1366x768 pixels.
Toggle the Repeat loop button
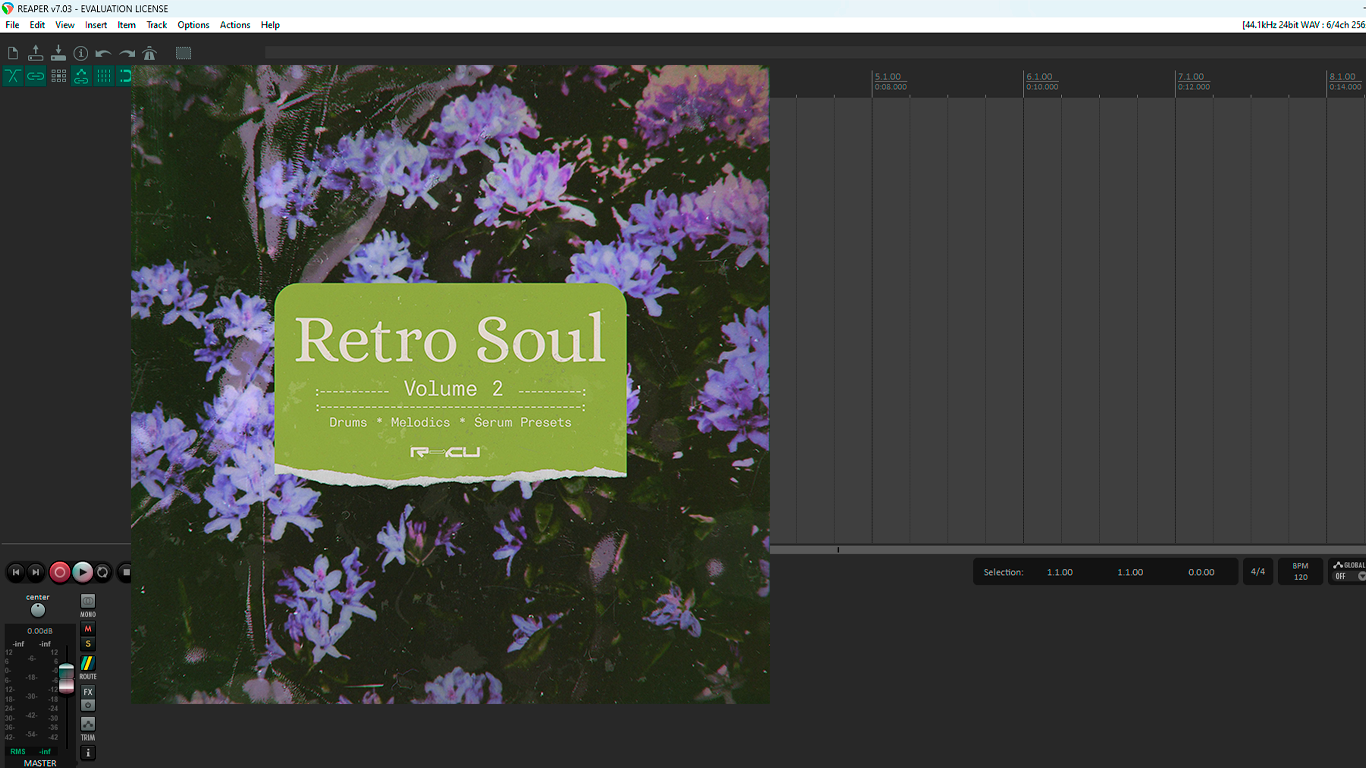(x=103, y=572)
